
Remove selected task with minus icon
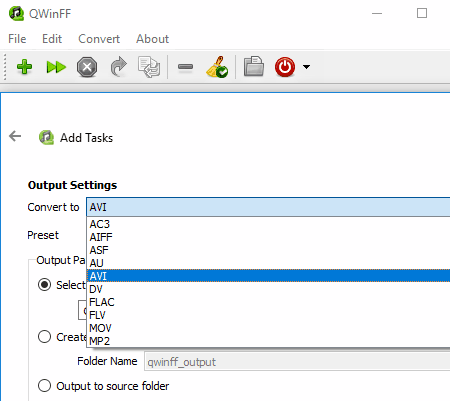pyautogui.click(x=185, y=67)
